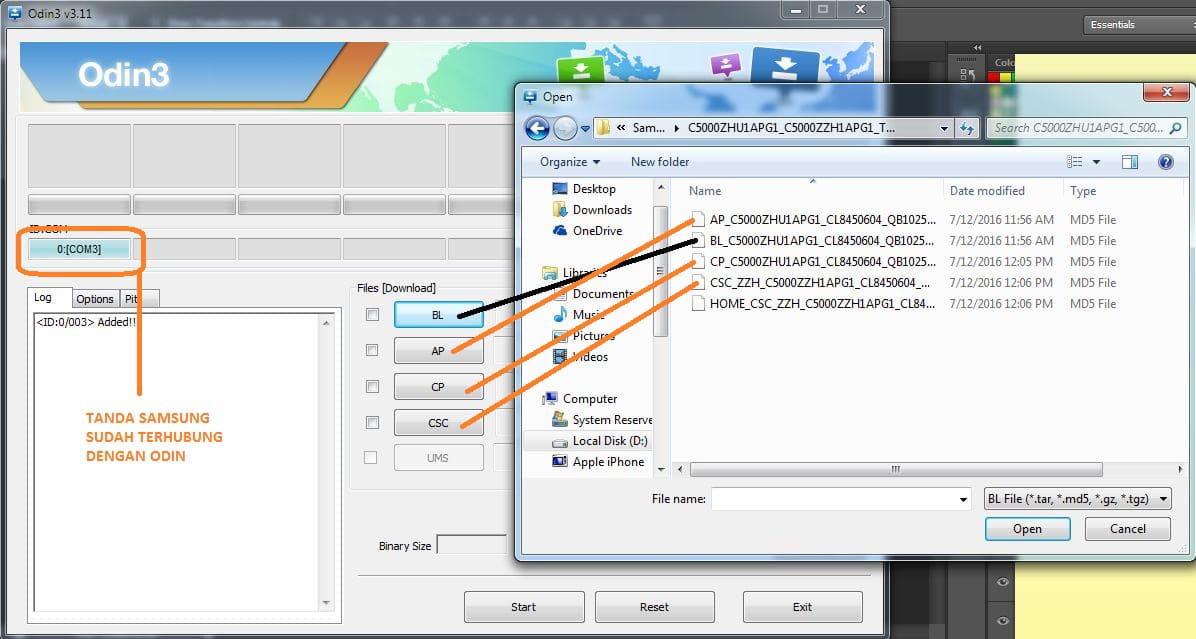The width and height of the screenshot is (1196, 639).
Task: Switch to the Options tab
Action: click(x=95, y=299)
